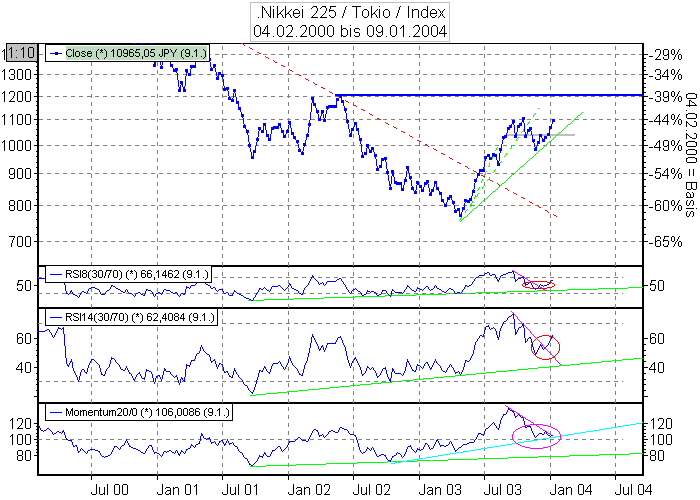Screen dimensions: 700x500
Task: Click the -54% percent axis label
Action: point(666,174)
